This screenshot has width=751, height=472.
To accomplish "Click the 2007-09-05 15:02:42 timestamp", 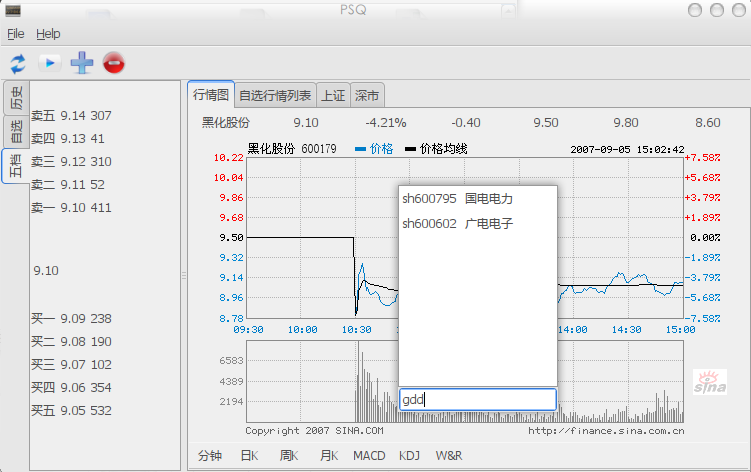I will click(627, 150).
